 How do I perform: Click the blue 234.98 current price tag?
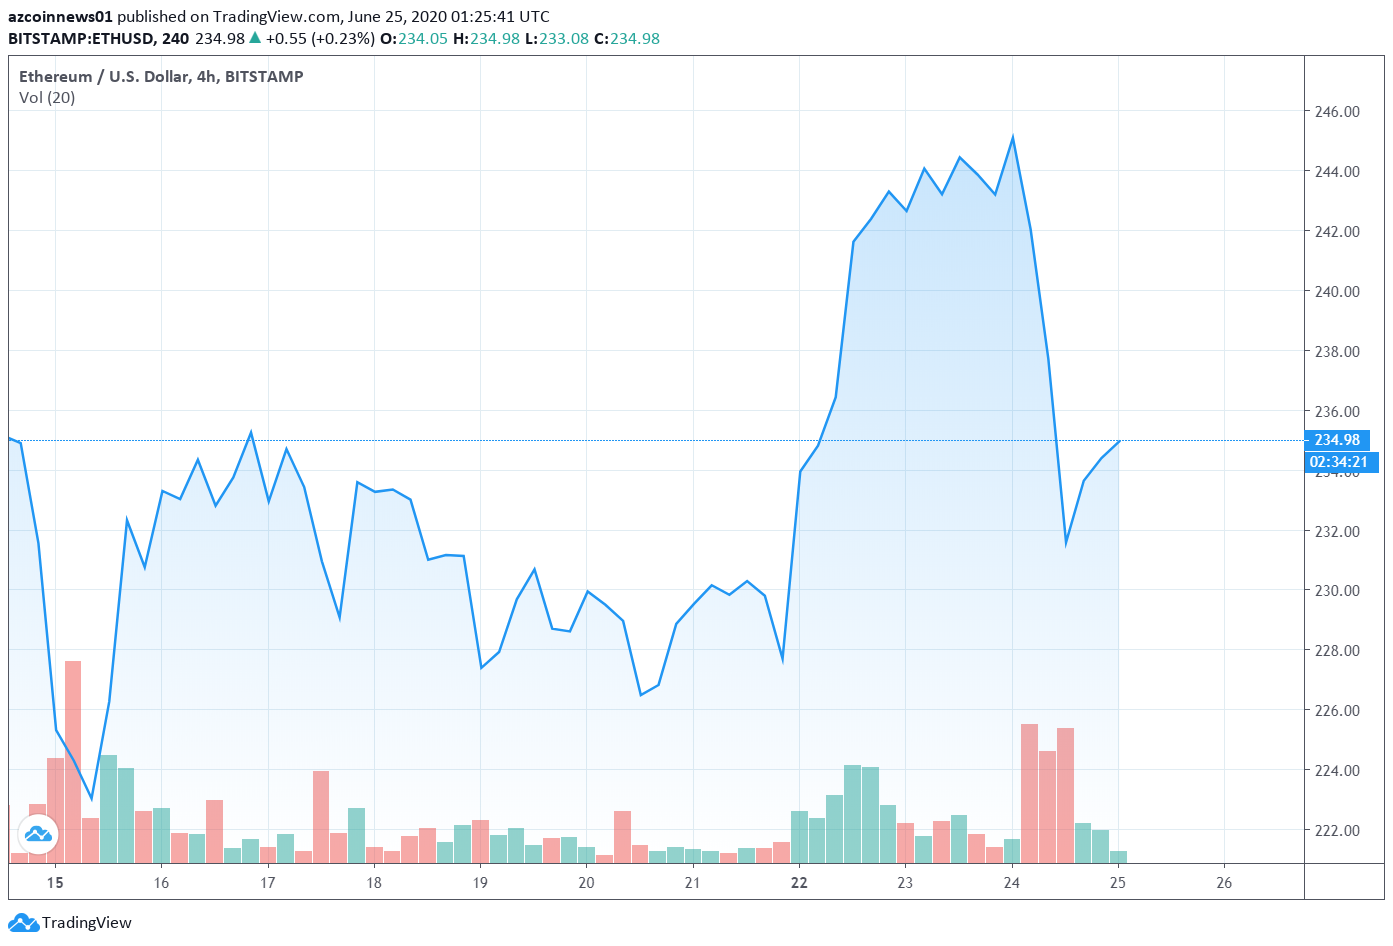point(1337,440)
